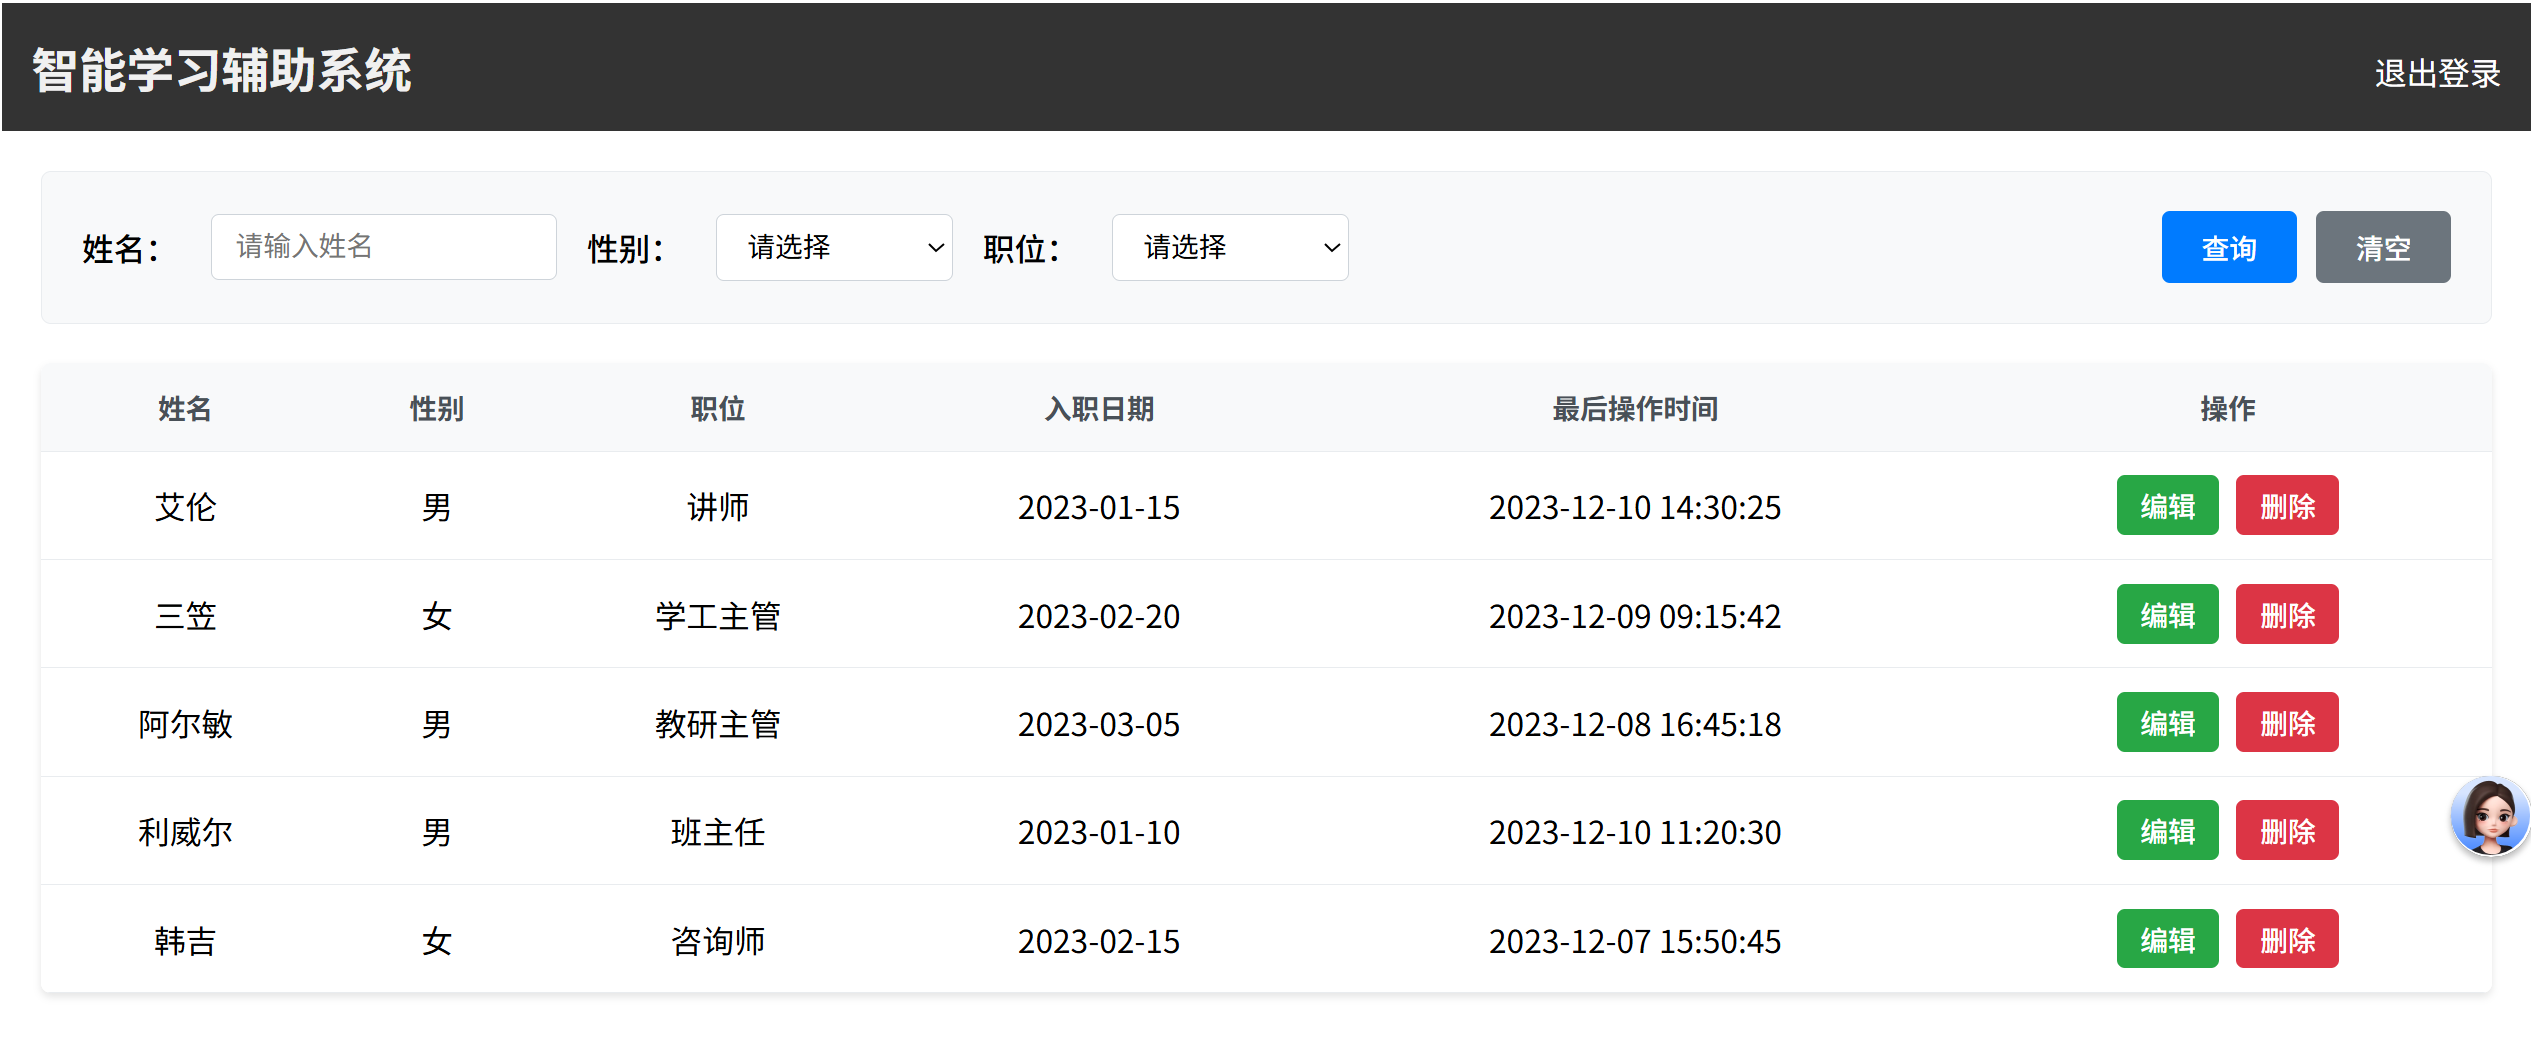Screen dimensions: 2531x1052
Task: Click the position cell 学工主管
Action: 718,616
